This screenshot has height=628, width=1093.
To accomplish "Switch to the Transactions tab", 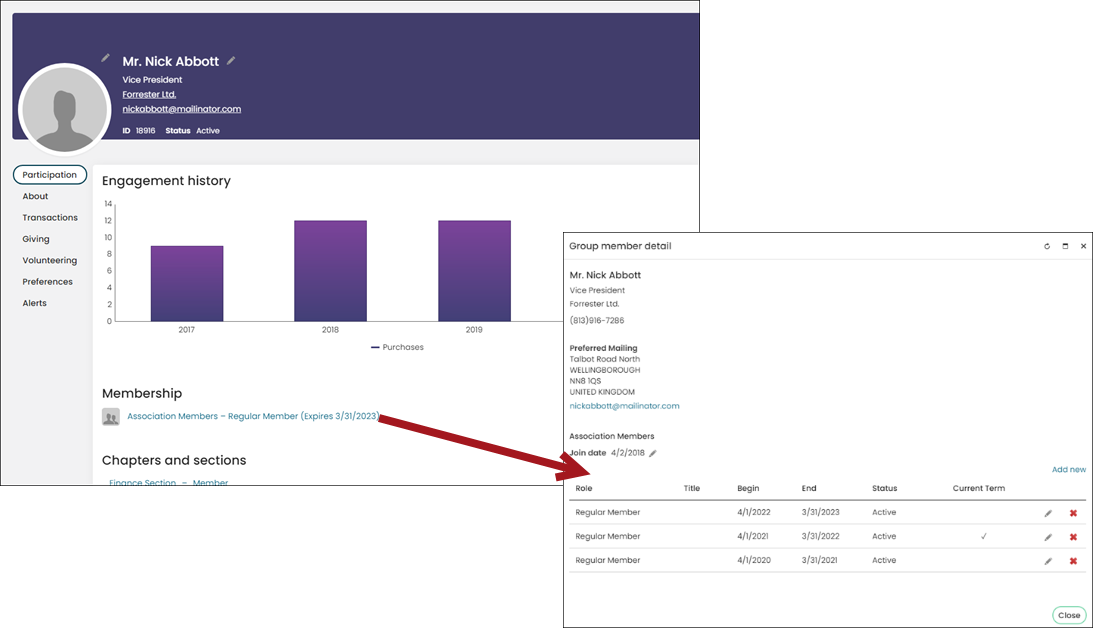I will point(49,217).
